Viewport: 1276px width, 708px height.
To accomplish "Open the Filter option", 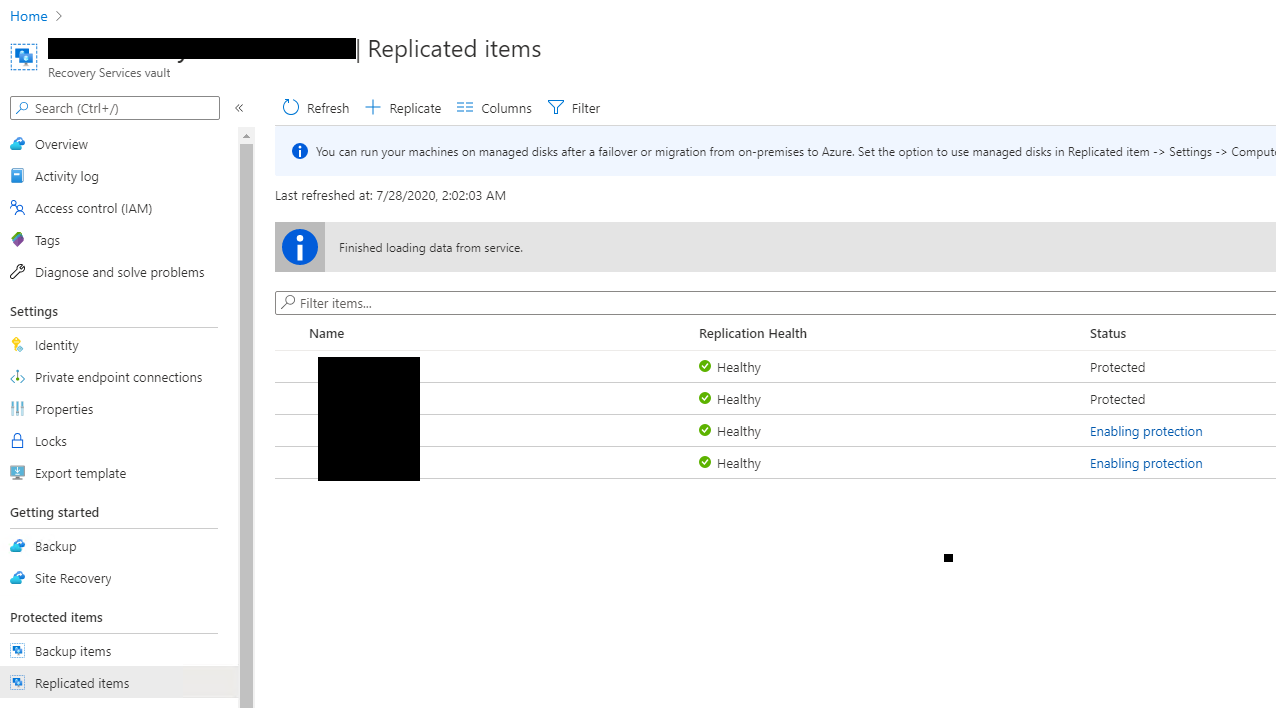I will 574,108.
